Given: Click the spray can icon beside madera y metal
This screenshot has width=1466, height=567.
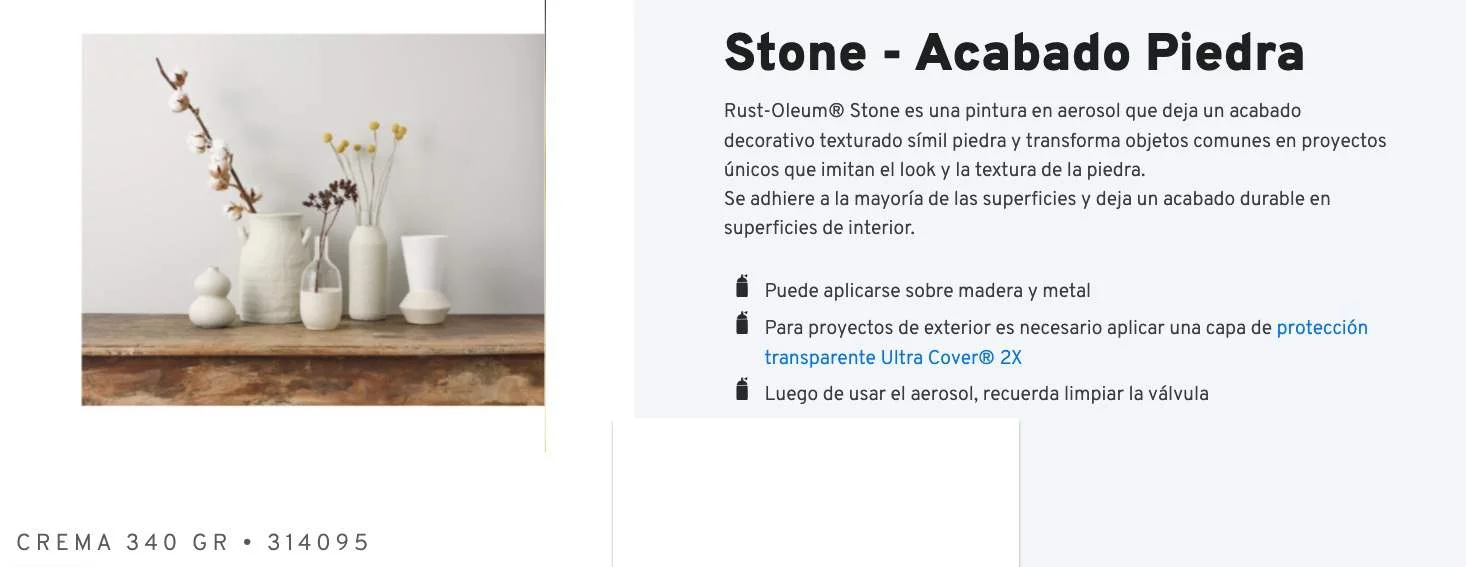Looking at the screenshot, I should 742,287.
